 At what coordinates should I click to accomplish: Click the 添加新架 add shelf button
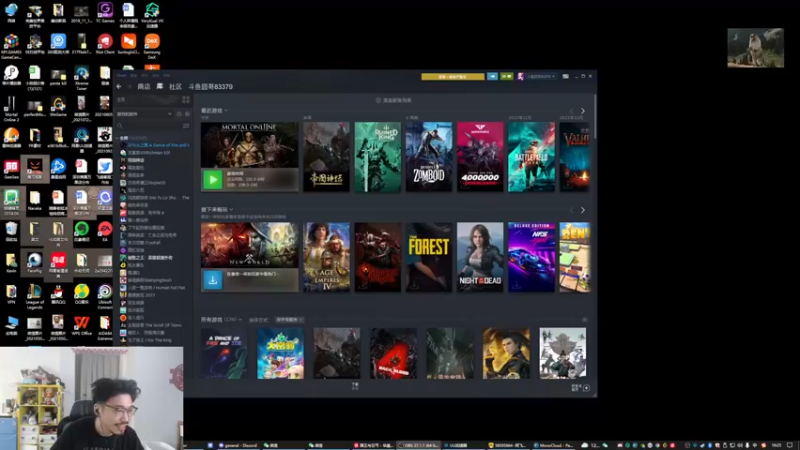point(393,101)
